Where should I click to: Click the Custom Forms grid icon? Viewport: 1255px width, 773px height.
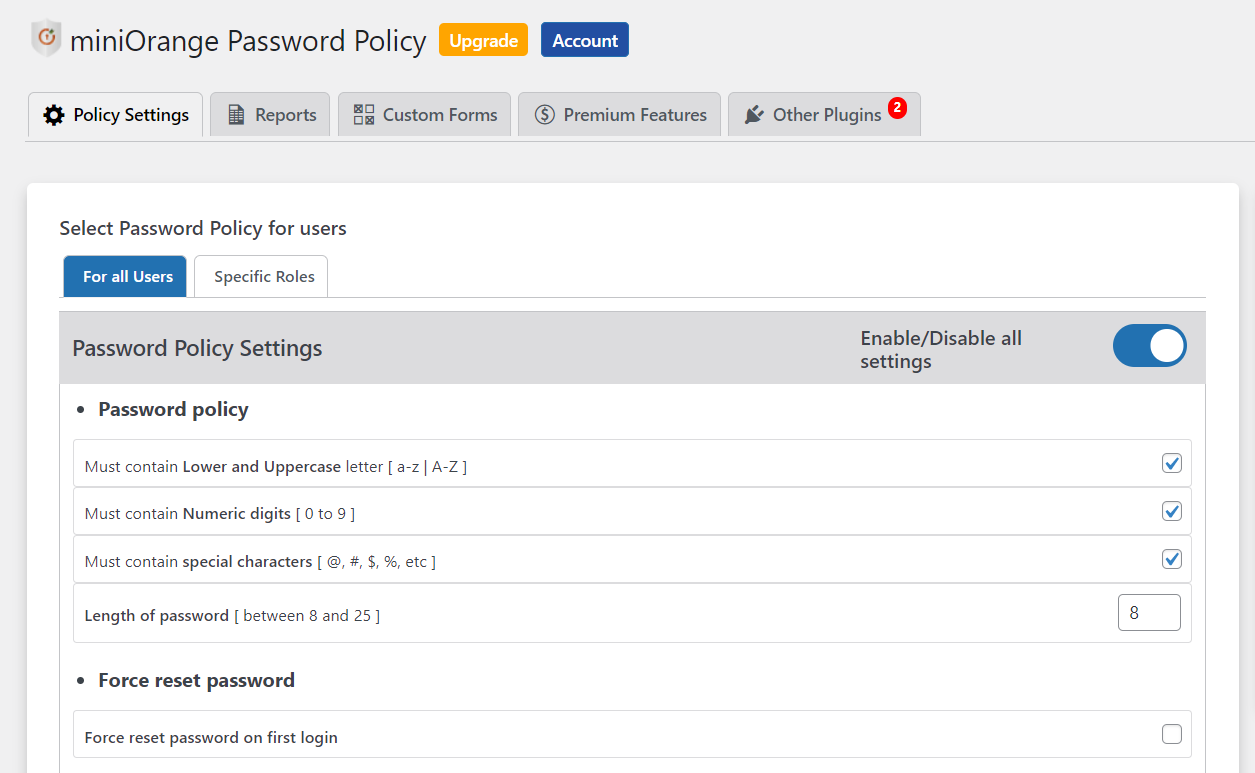click(x=364, y=115)
